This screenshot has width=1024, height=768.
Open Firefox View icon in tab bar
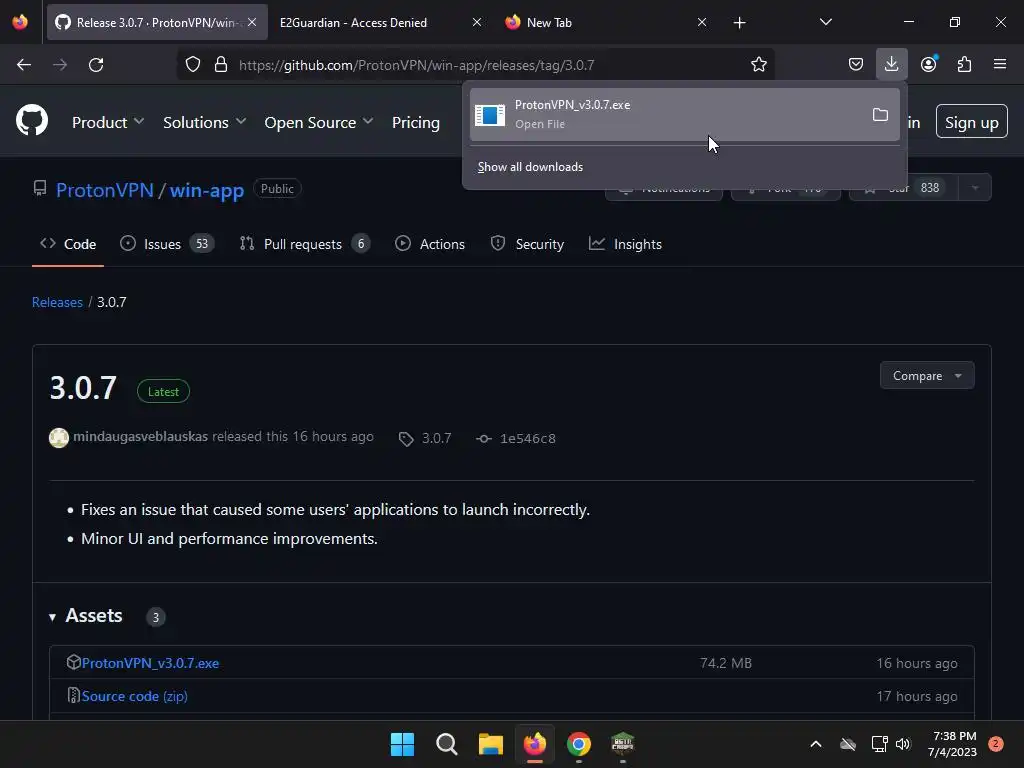pyautogui.click(x=20, y=22)
